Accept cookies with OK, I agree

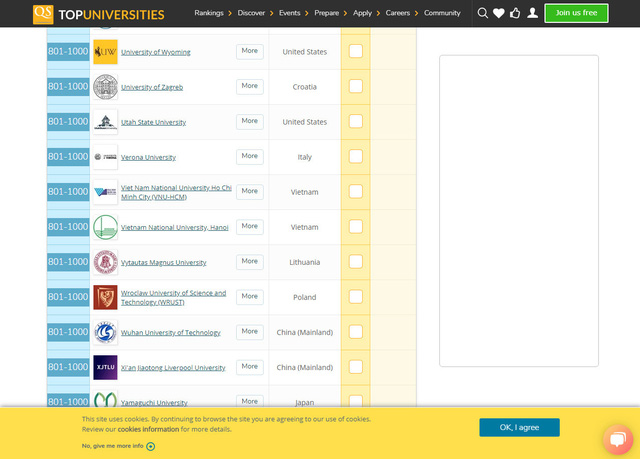coord(519,427)
